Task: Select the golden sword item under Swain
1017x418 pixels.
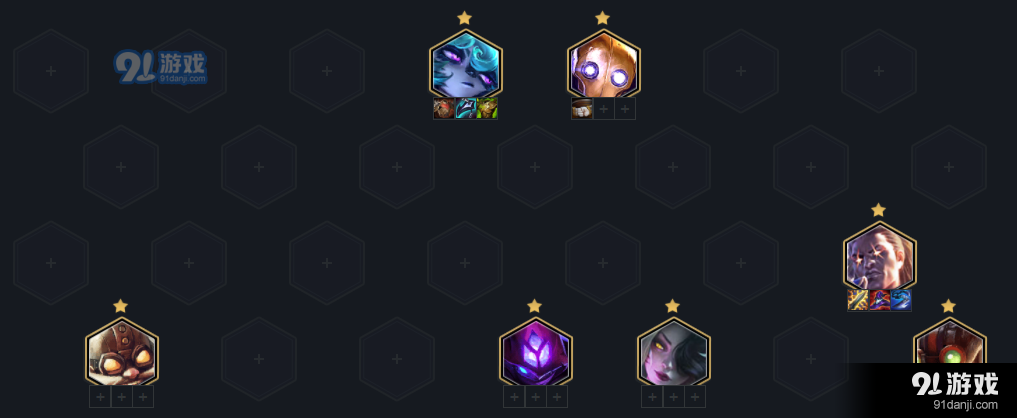Action: pyautogui.click(x=858, y=301)
